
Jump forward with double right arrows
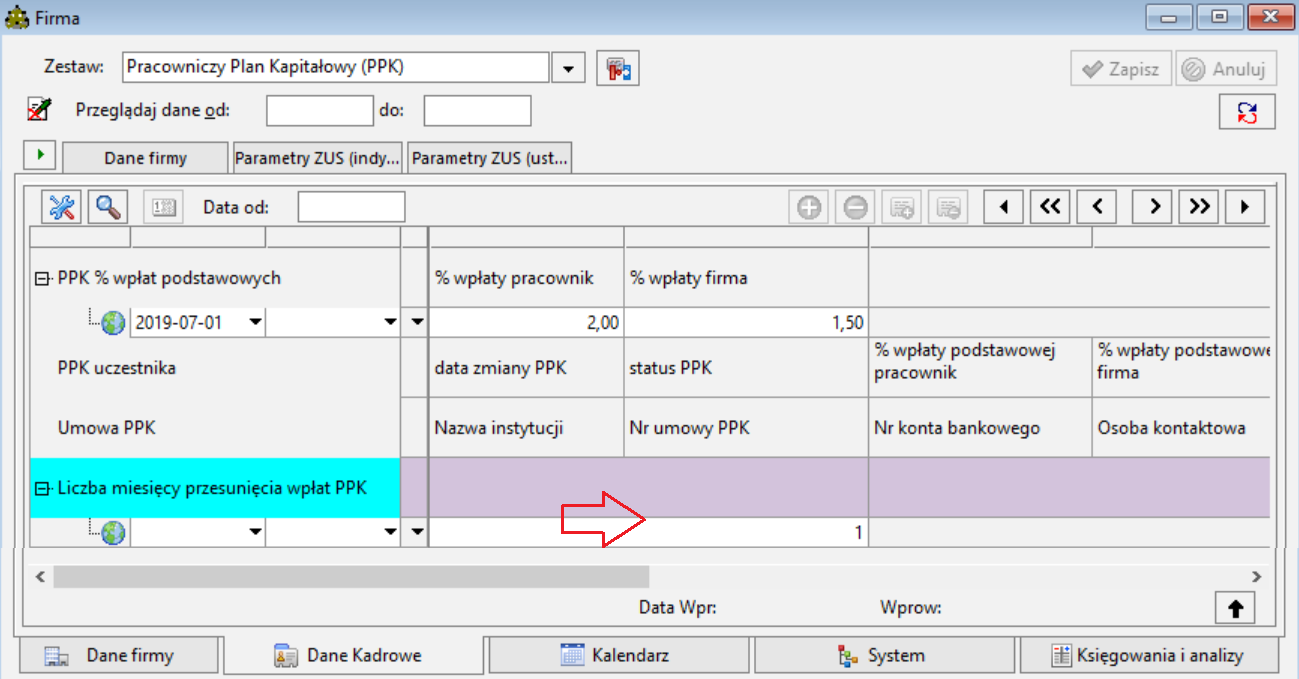point(1199,207)
